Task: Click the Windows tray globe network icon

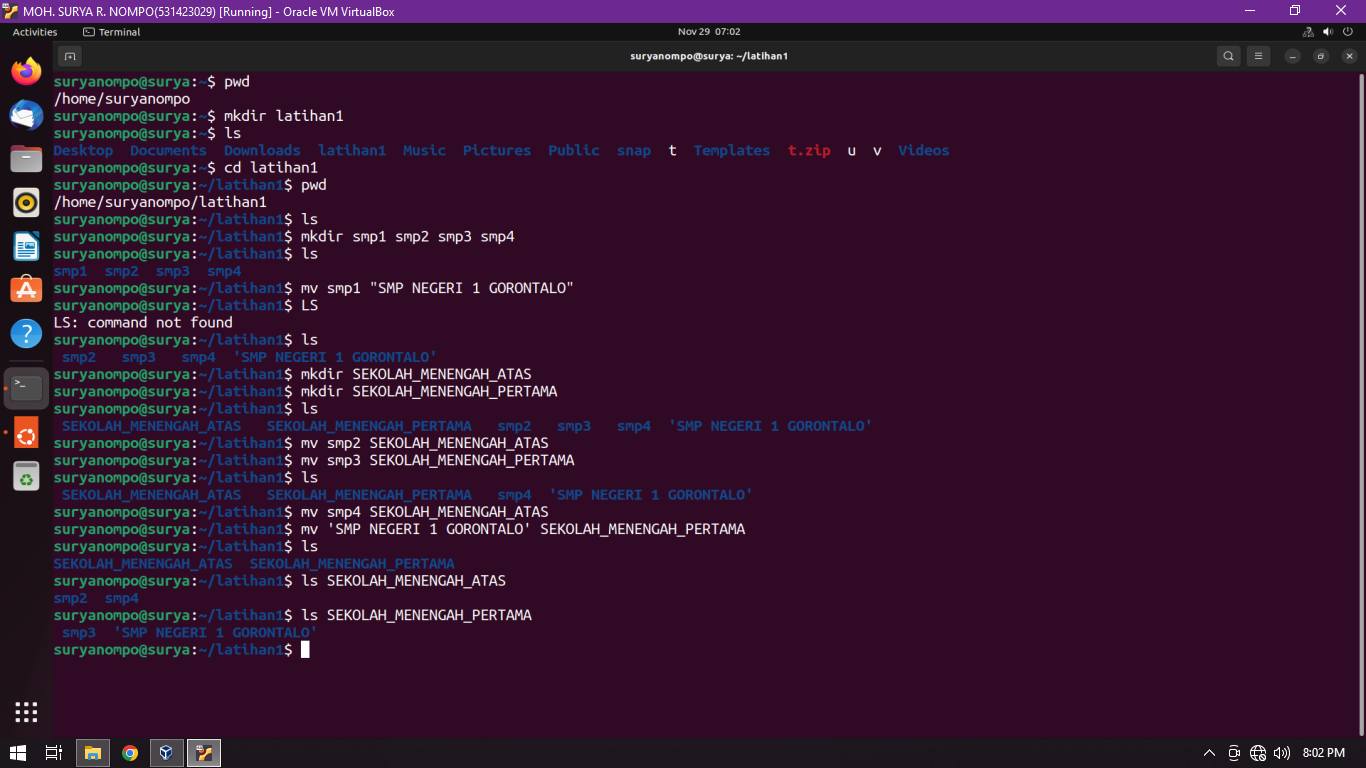Action: [1258, 753]
